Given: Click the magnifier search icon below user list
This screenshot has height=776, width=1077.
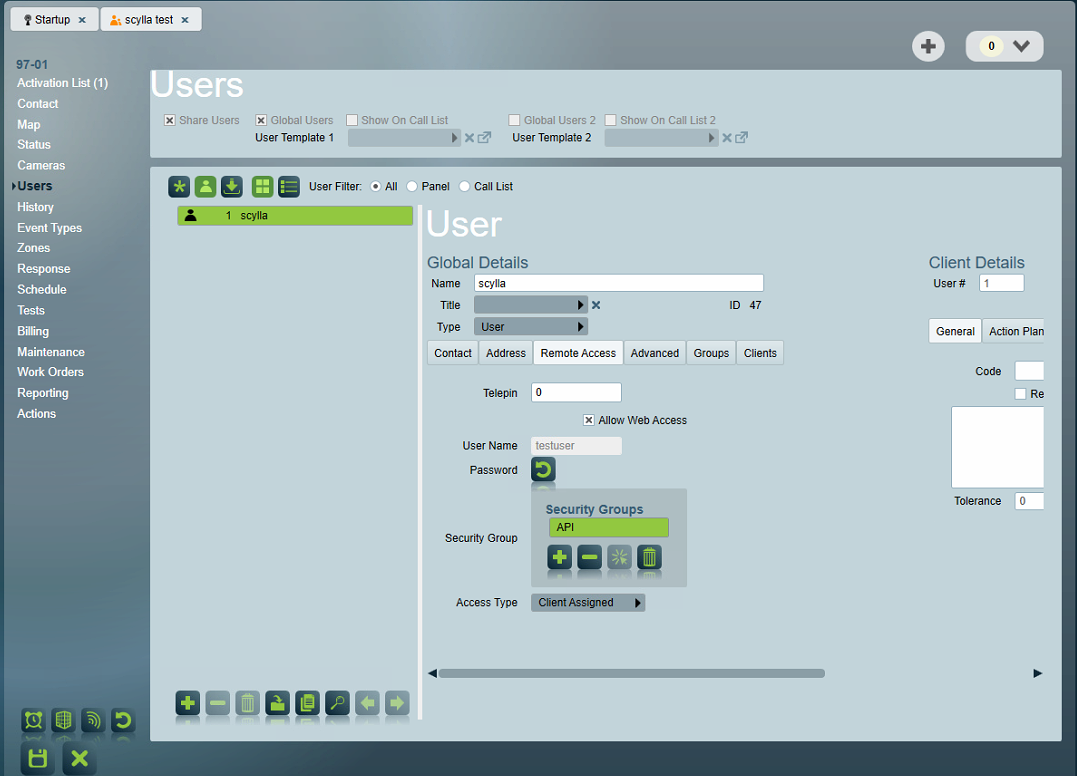Looking at the screenshot, I should coord(337,703).
